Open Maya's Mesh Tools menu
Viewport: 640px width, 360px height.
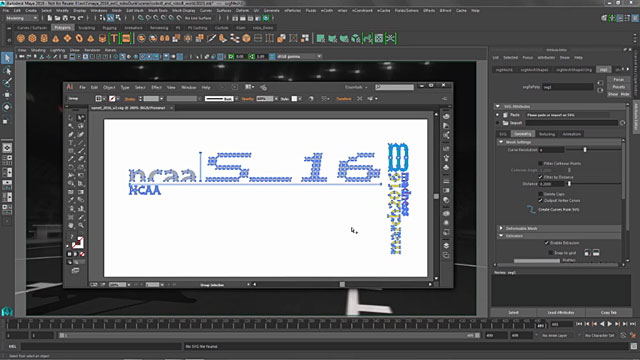pos(158,10)
